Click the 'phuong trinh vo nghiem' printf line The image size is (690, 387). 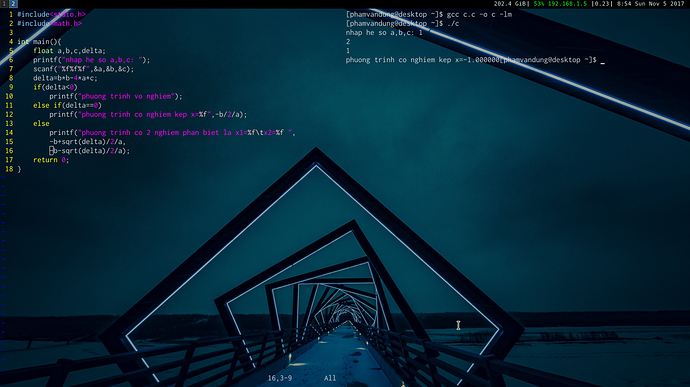pos(116,96)
